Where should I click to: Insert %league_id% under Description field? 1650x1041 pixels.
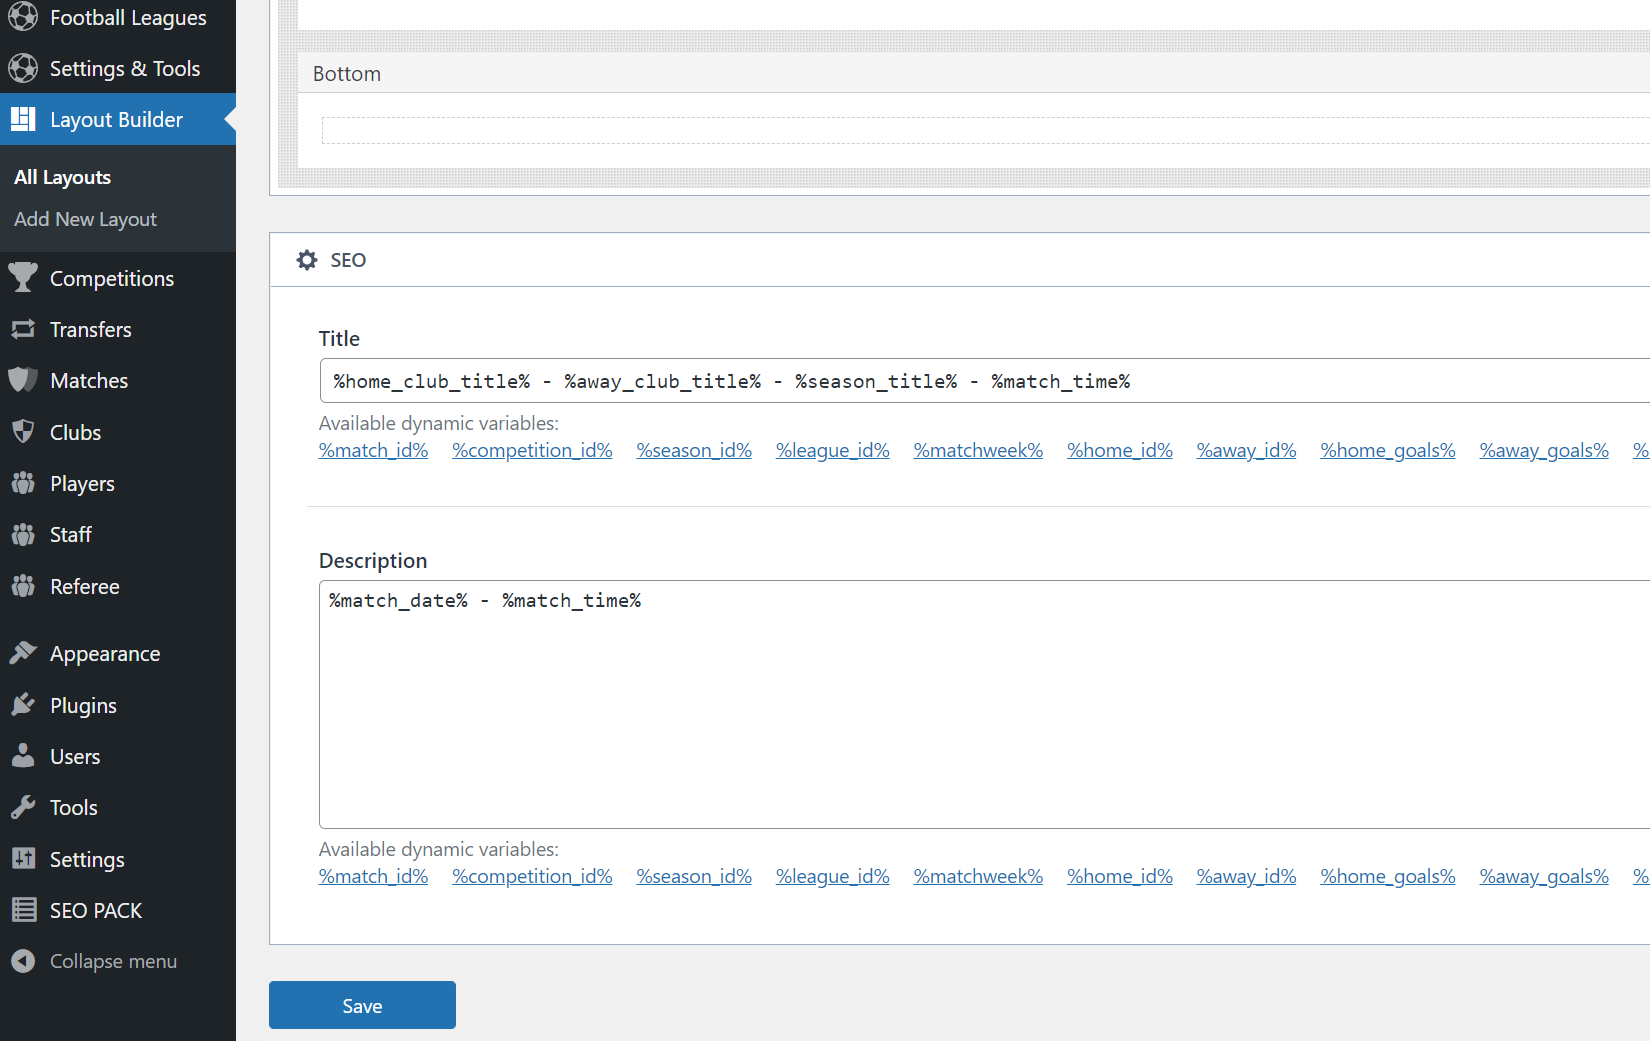pos(832,876)
